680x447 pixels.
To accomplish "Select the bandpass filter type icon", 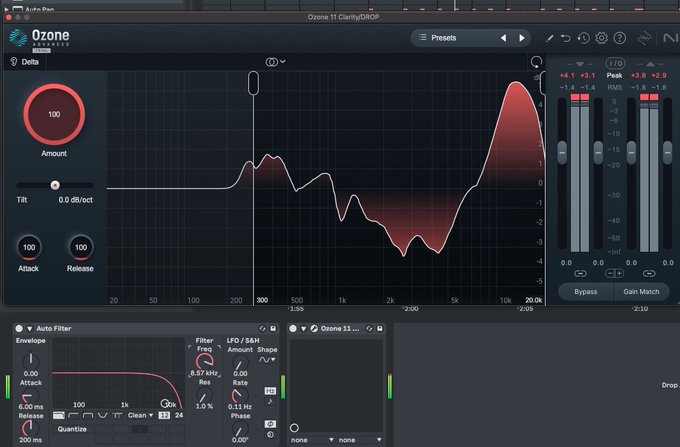I will (x=88, y=415).
